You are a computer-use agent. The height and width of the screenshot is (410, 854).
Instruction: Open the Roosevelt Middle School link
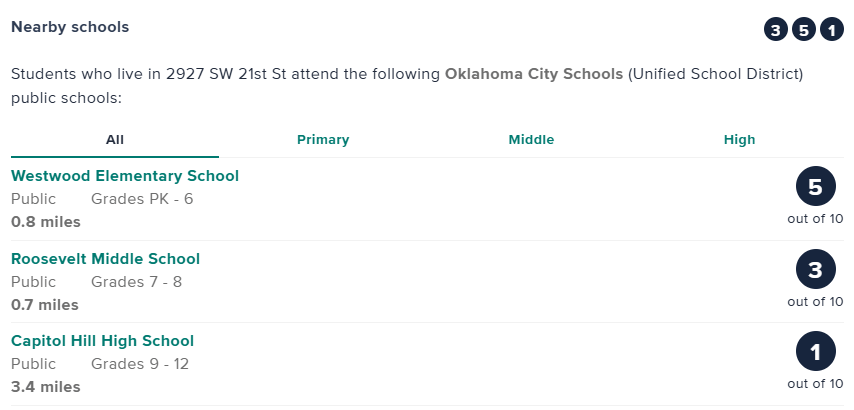point(105,259)
